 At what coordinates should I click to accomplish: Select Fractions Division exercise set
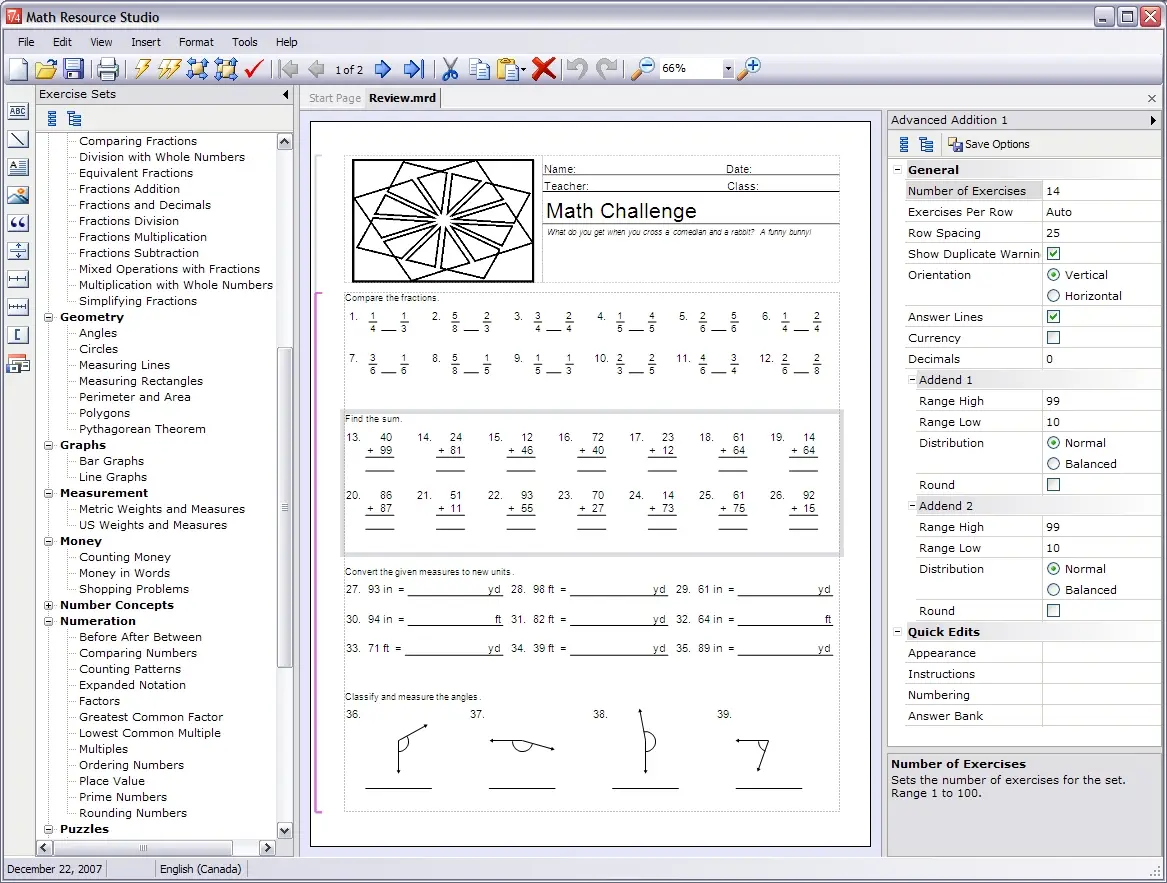pos(129,221)
